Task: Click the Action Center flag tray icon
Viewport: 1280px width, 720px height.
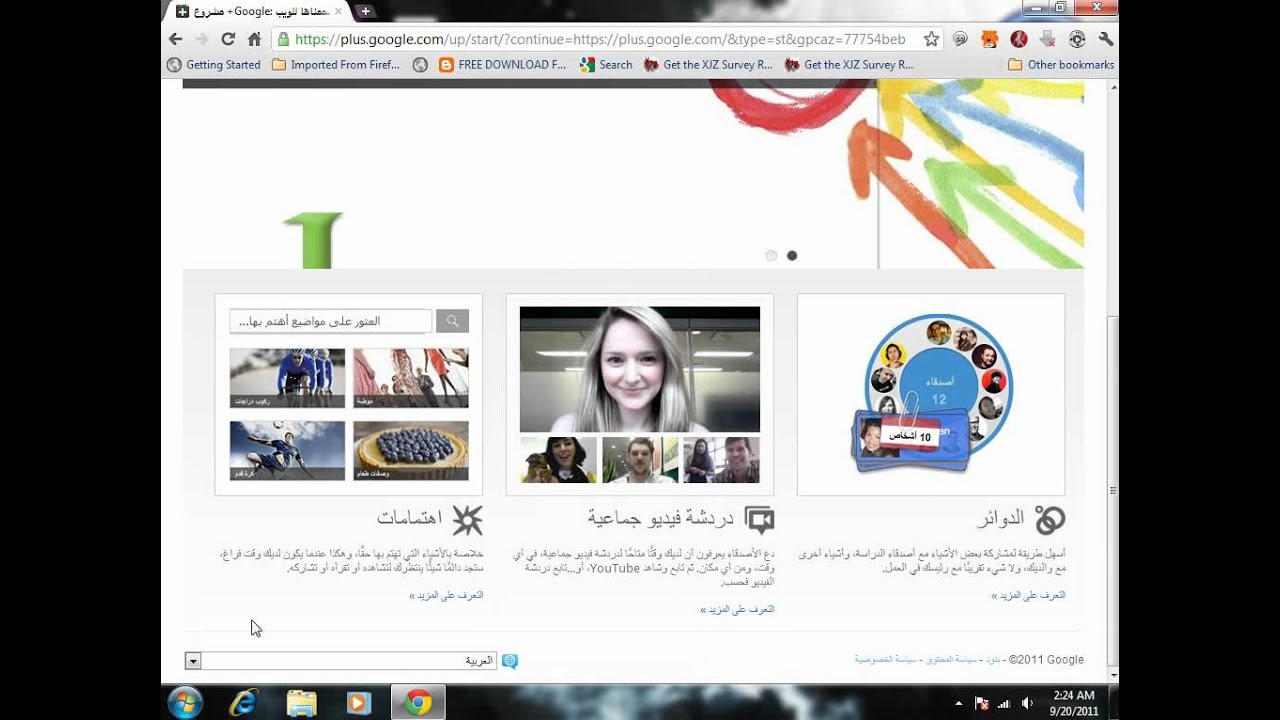Action: pyautogui.click(x=981, y=703)
